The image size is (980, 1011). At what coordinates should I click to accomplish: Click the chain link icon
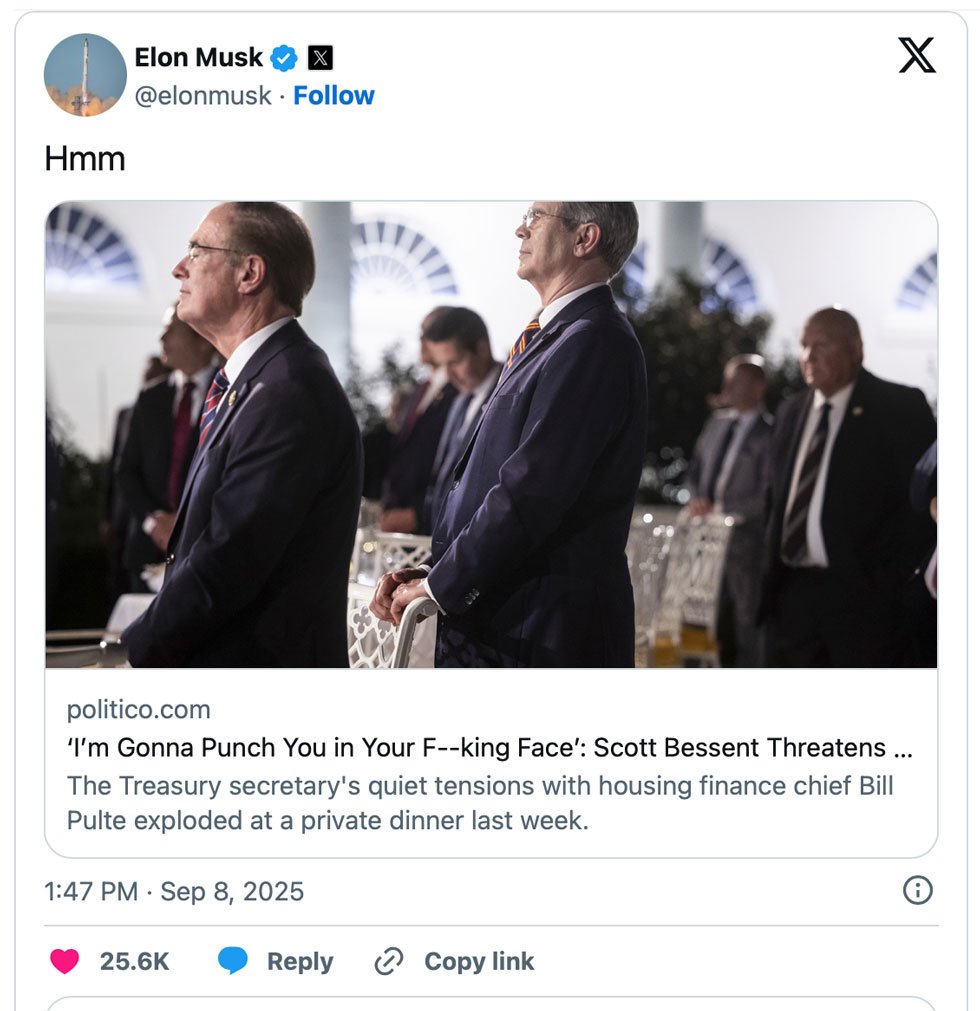click(x=388, y=962)
